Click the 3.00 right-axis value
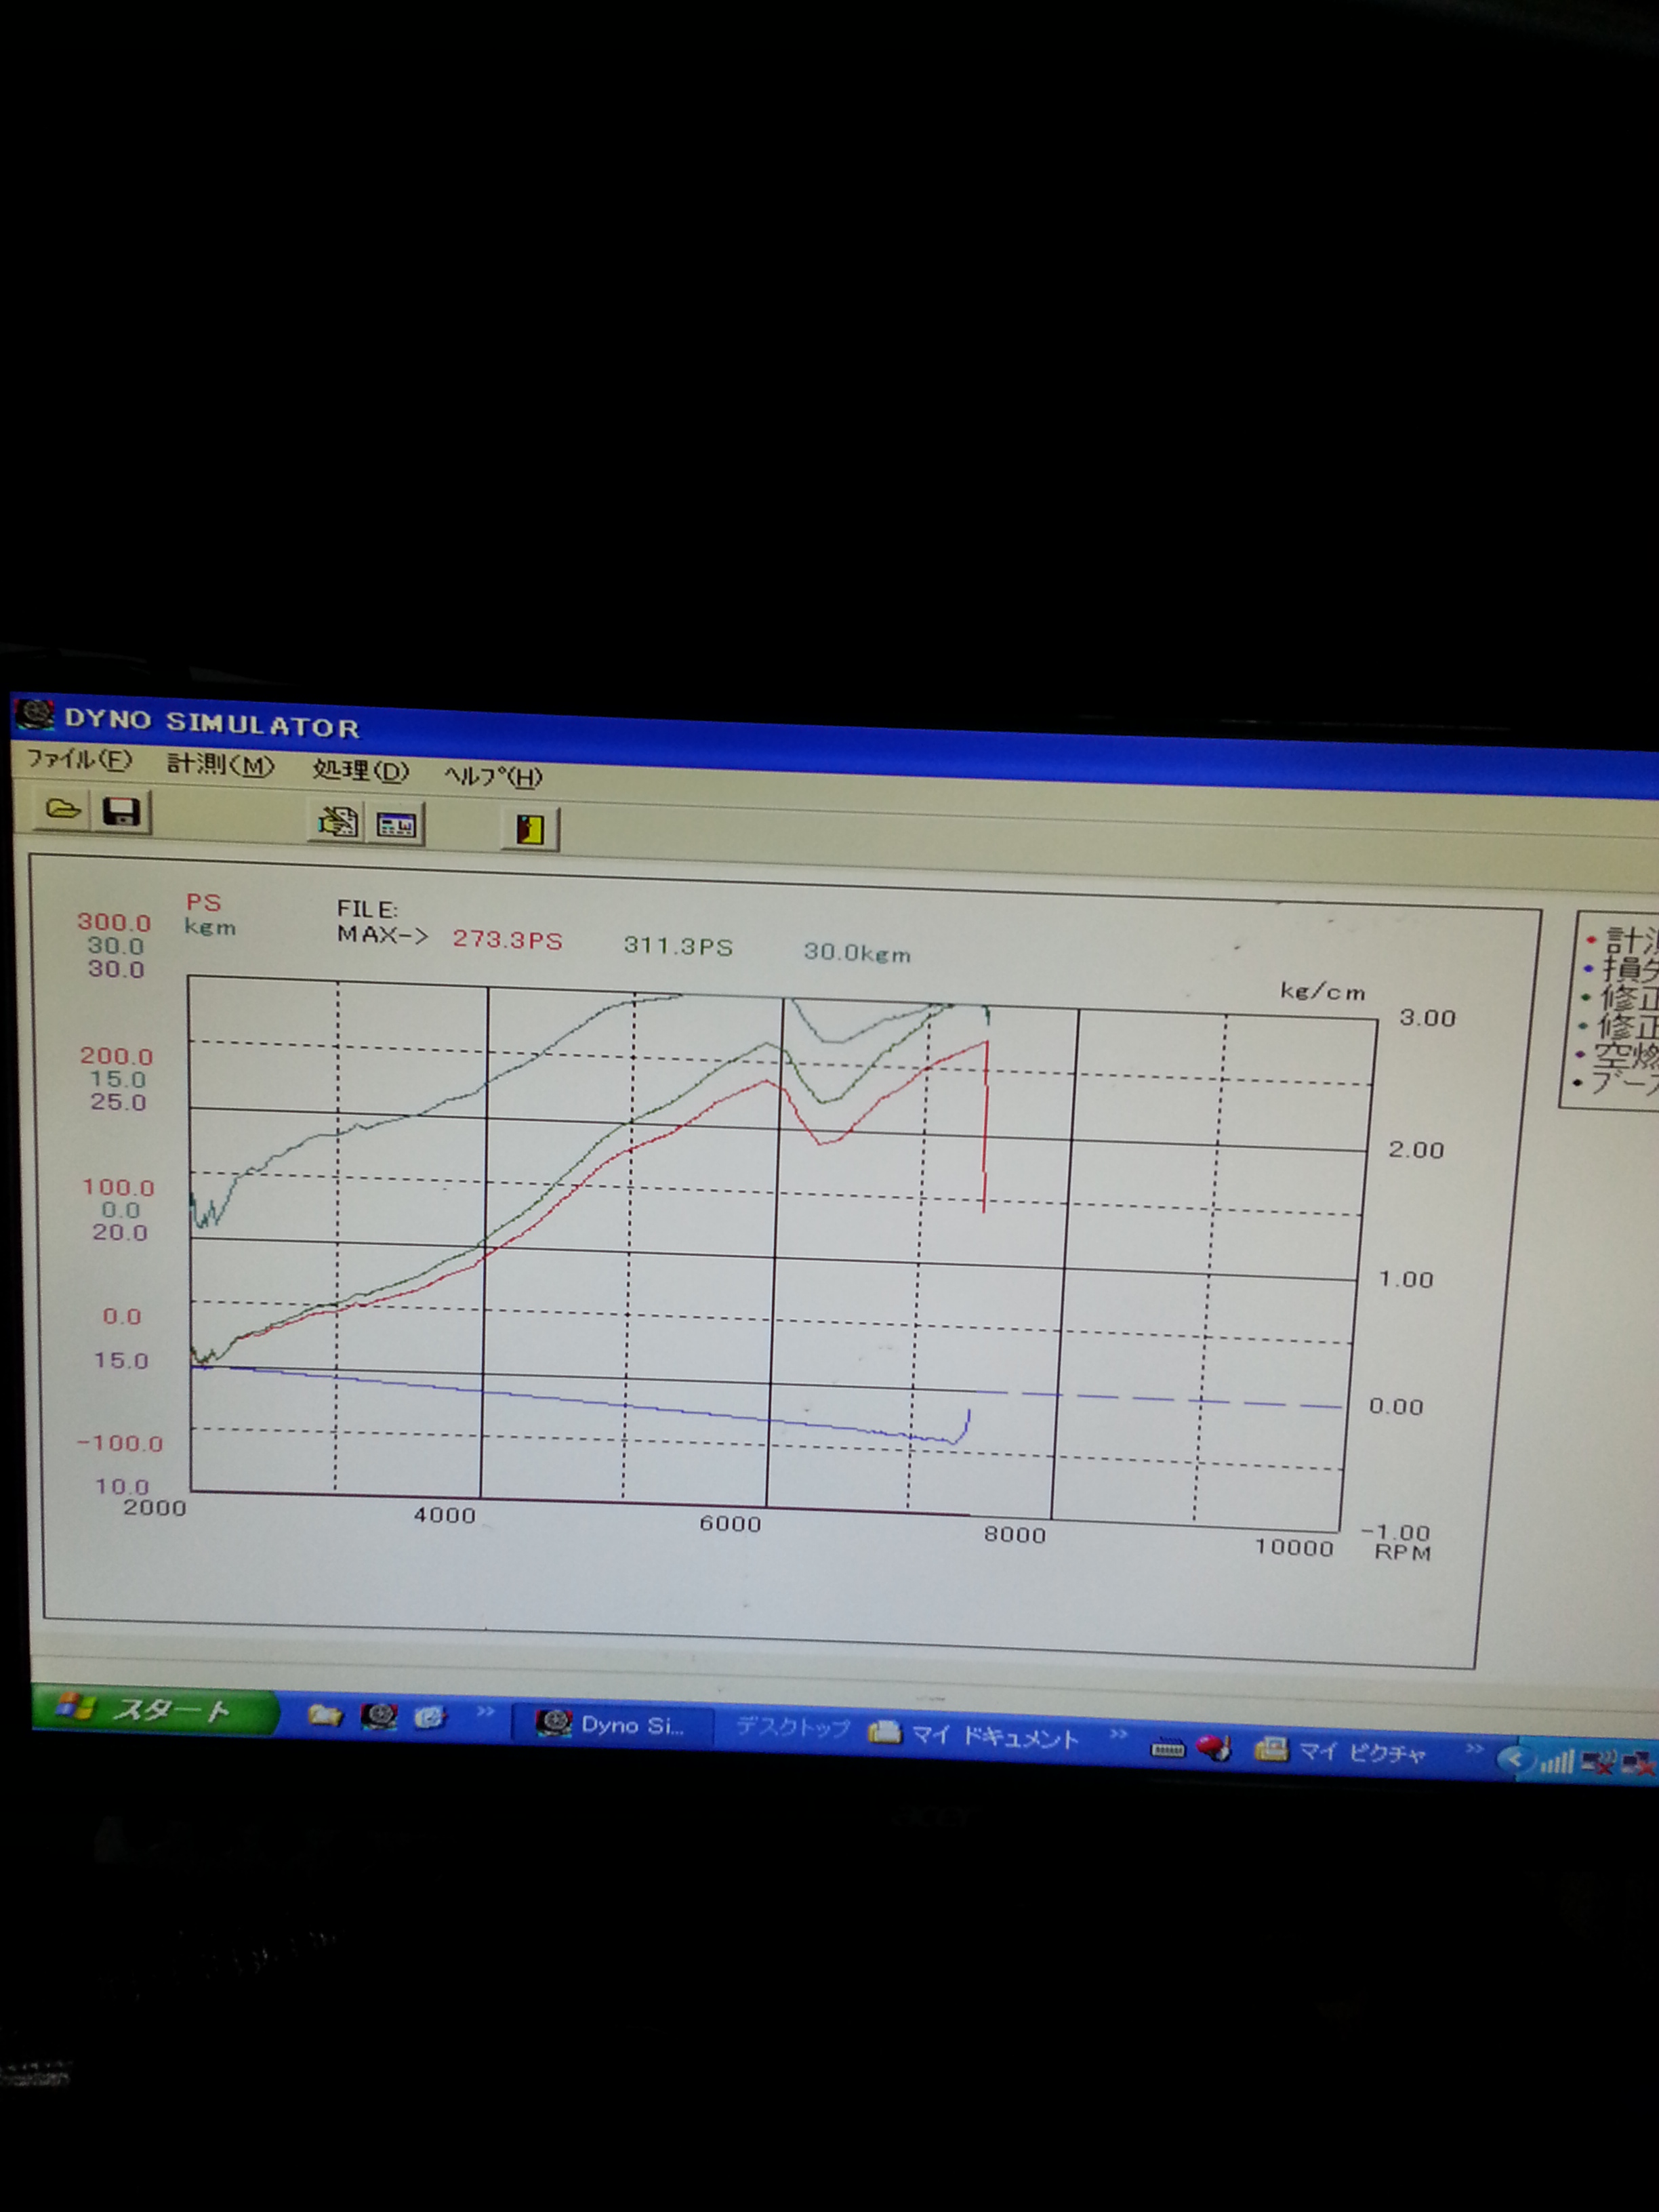Viewport: 1659px width, 2212px height. 1427,1018
